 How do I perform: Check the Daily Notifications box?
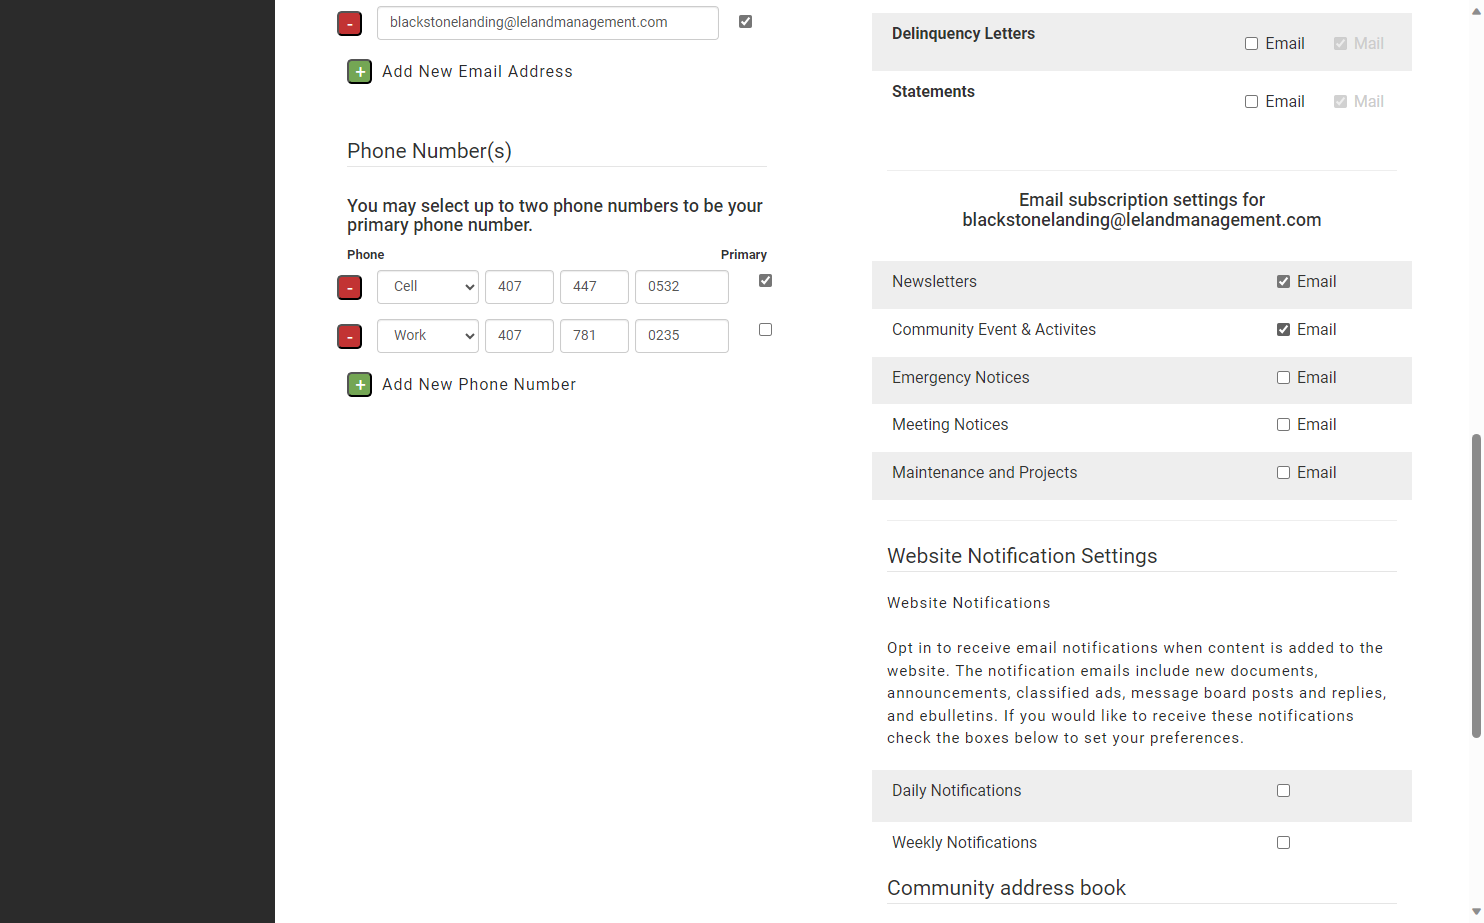(1283, 791)
